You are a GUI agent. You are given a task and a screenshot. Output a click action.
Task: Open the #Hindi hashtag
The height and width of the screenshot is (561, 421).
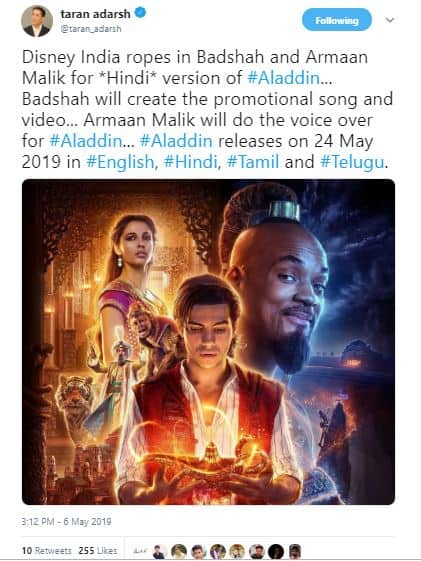point(190,161)
